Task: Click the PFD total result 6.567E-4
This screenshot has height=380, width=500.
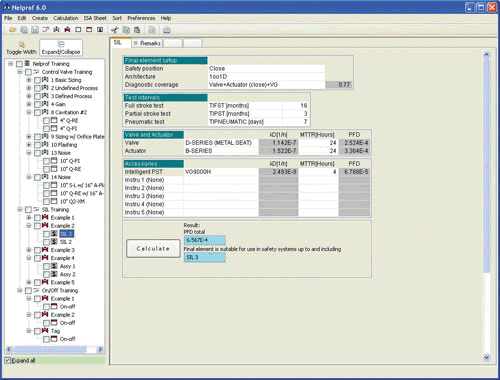Action: click(x=205, y=240)
